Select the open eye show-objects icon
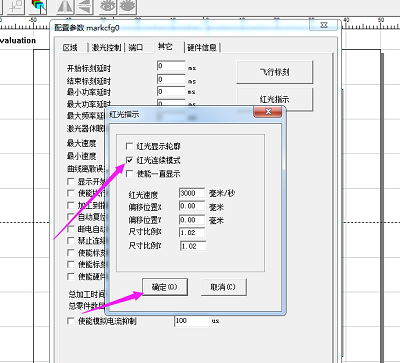The height and width of the screenshot is (363, 400). click(108, 7)
